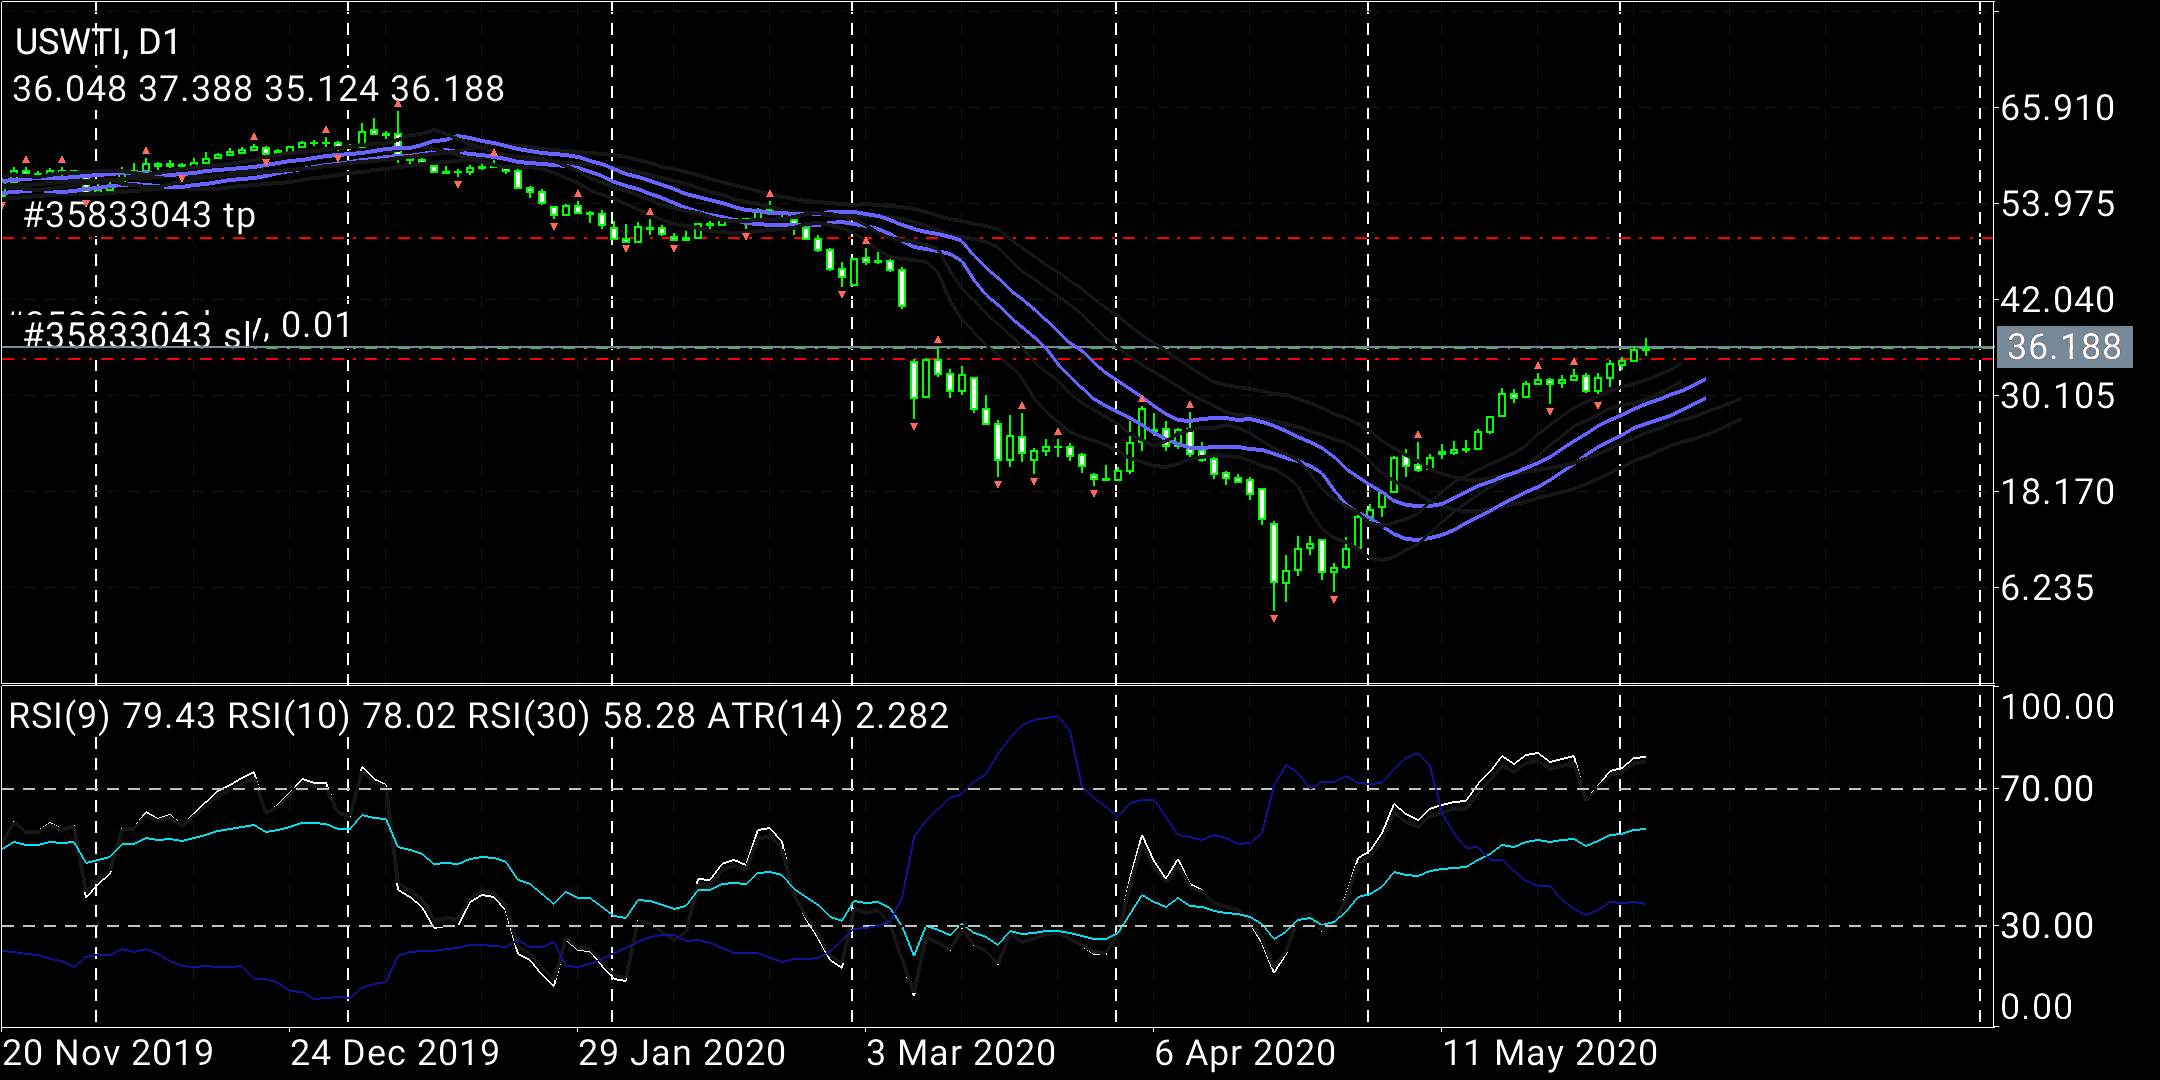Click the USWTI, D1 chart title

tap(97, 42)
